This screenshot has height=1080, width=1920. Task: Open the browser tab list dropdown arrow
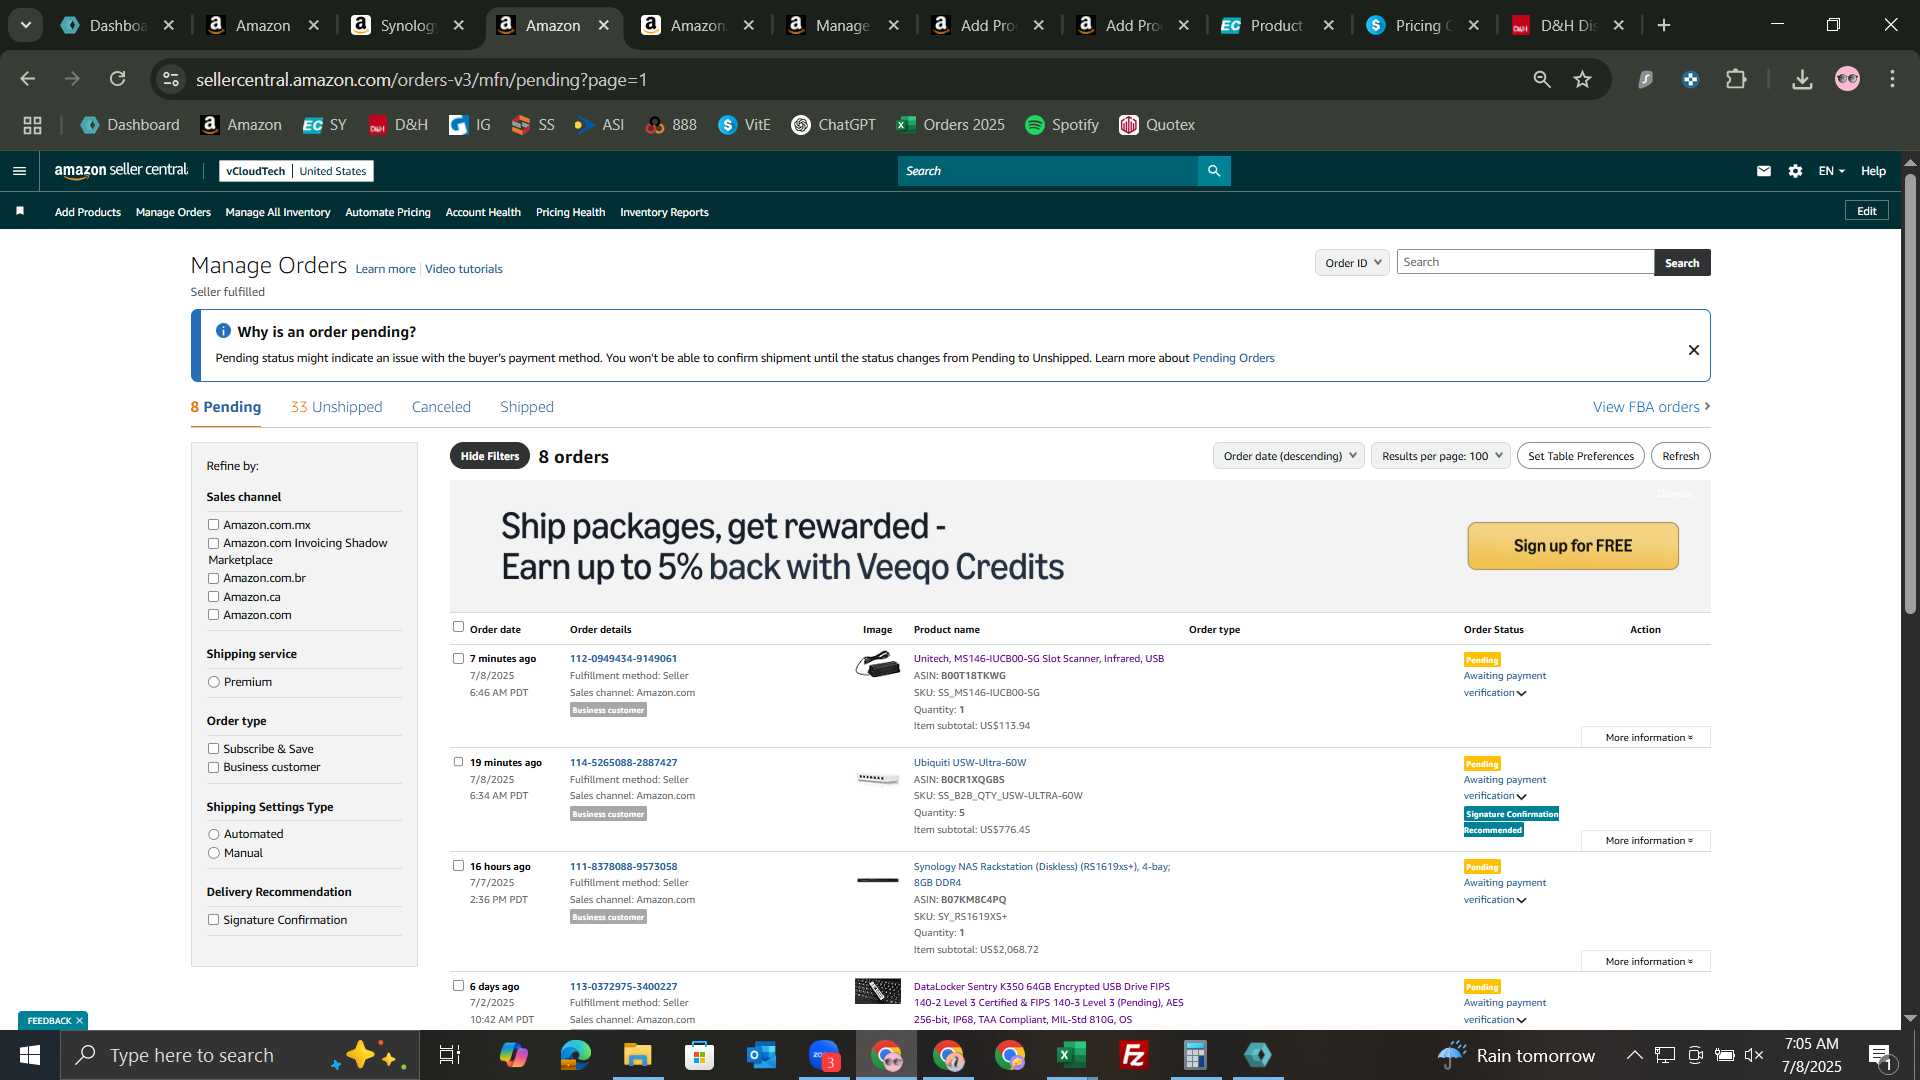point(26,25)
